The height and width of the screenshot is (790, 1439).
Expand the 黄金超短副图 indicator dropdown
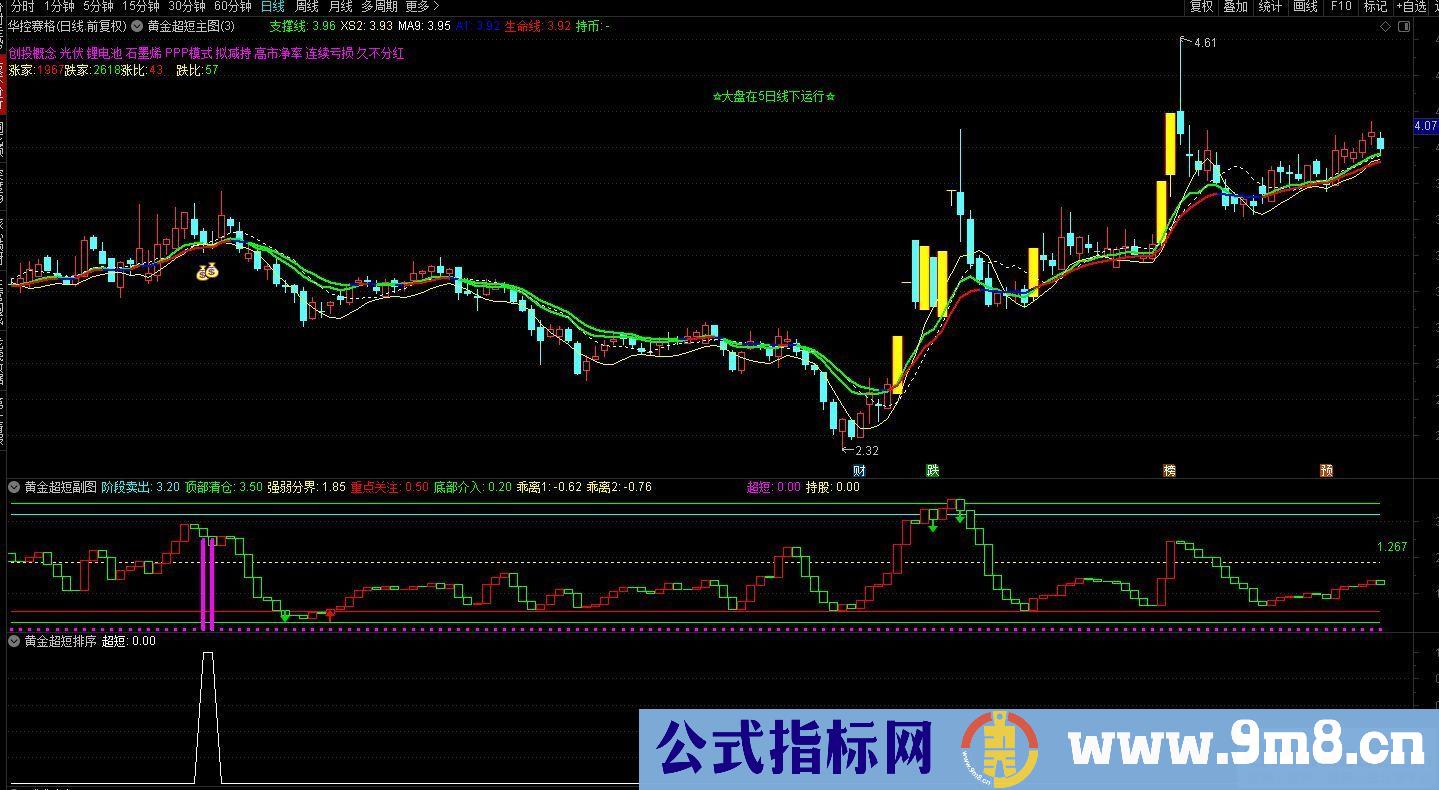[14, 487]
